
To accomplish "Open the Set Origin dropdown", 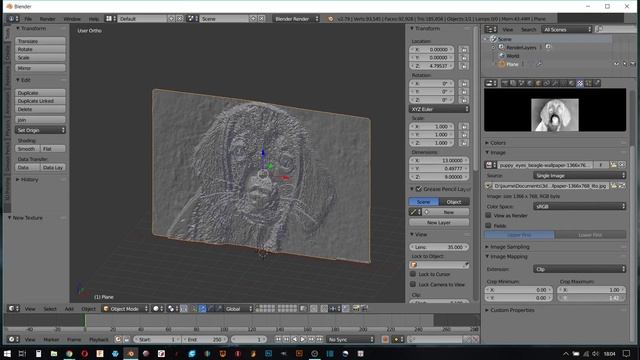I will pyautogui.click(x=40, y=130).
